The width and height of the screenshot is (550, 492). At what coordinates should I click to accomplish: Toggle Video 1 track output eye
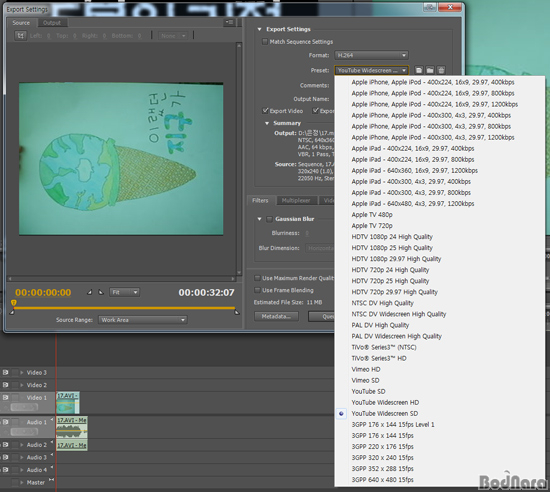point(5,397)
